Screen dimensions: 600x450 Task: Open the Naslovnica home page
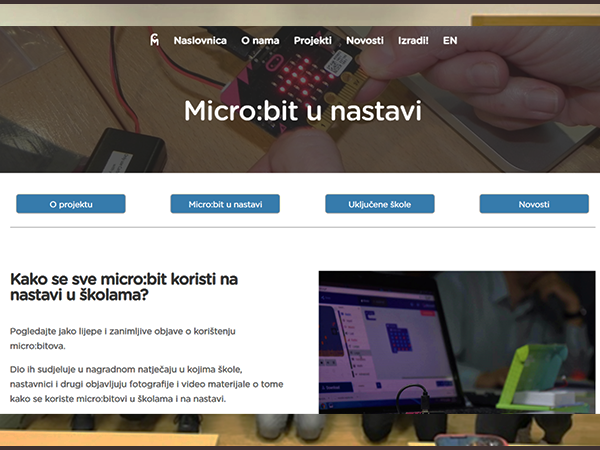point(200,41)
